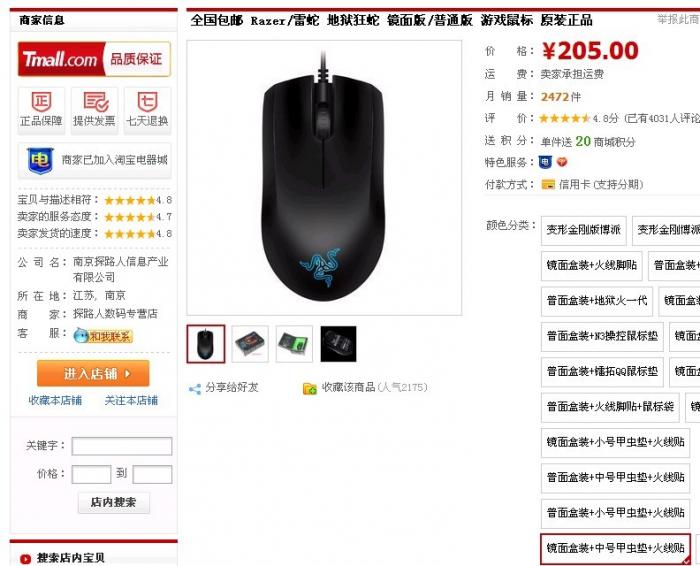The image size is (700, 566).
Task: Click the share icon beside 分享给好友
Action: click(x=195, y=389)
